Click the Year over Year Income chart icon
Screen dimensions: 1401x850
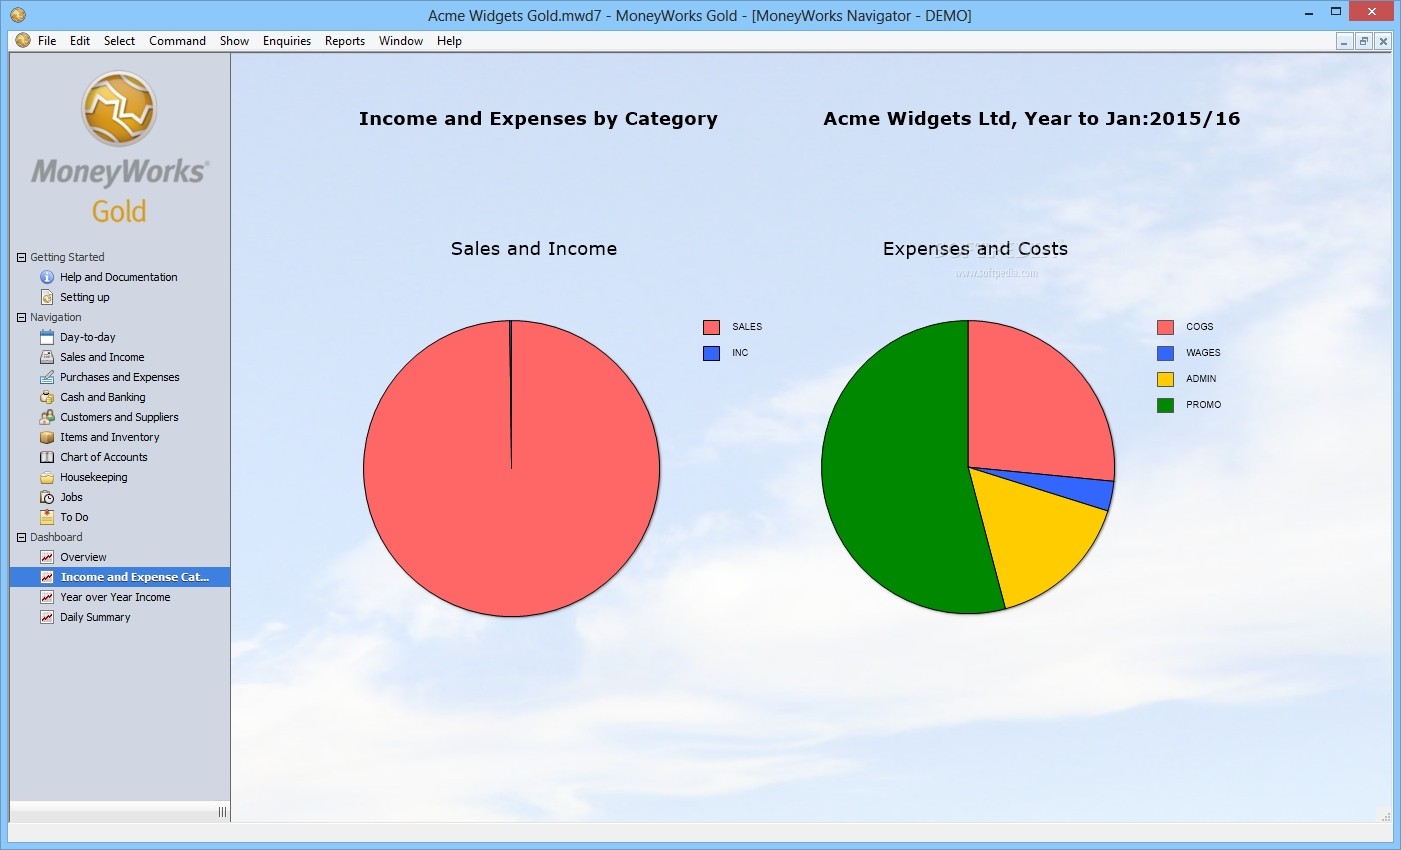point(47,597)
